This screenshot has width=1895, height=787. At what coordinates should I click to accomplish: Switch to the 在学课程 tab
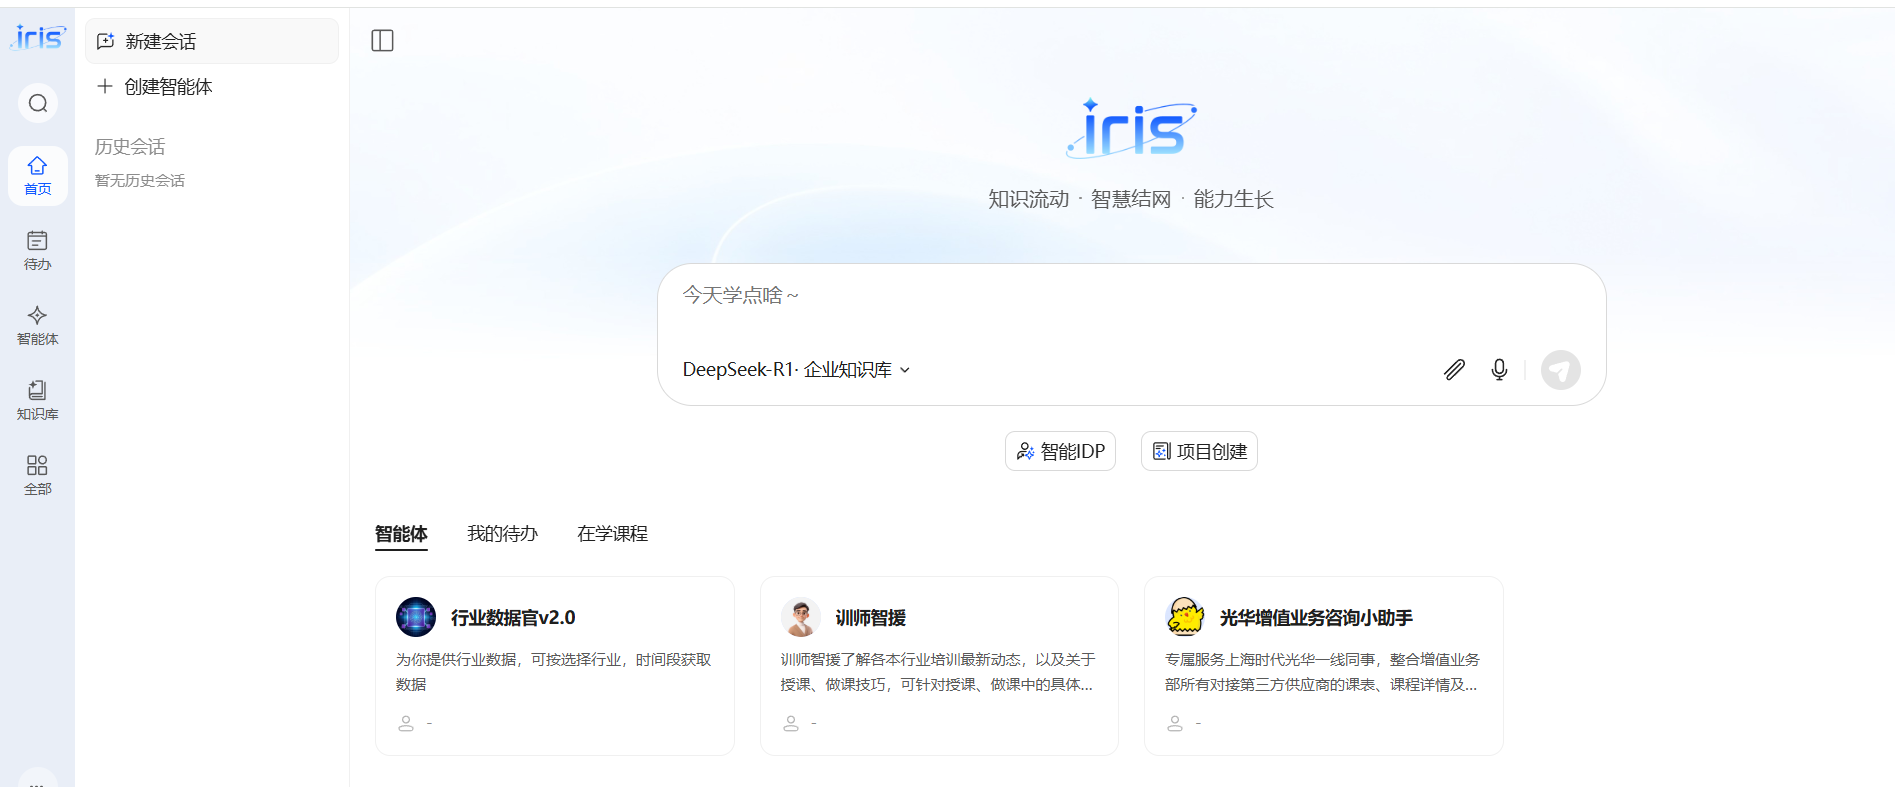click(x=612, y=534)
